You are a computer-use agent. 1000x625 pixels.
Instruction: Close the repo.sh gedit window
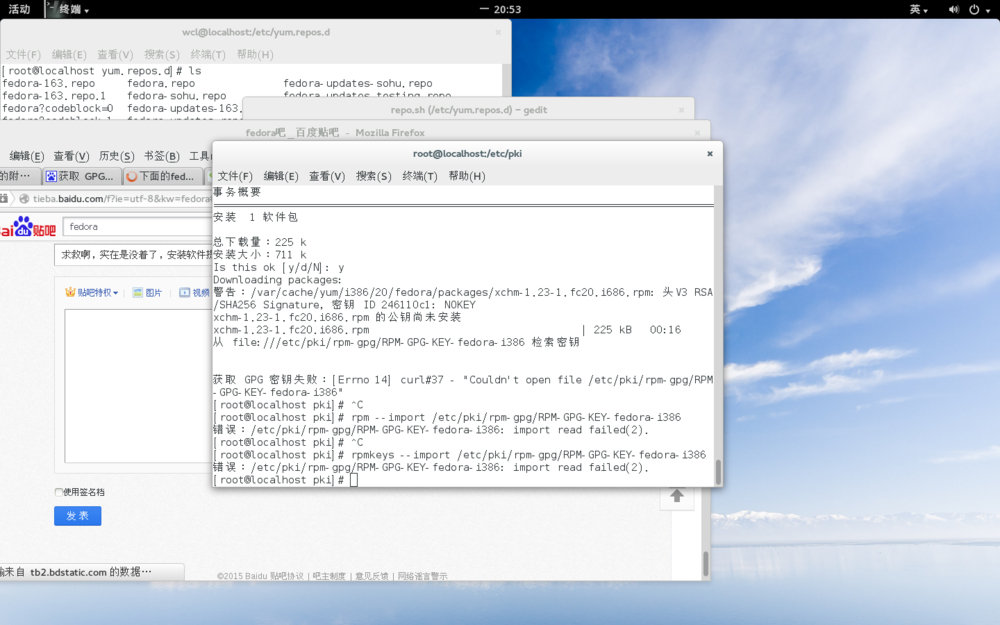(681, 110)
